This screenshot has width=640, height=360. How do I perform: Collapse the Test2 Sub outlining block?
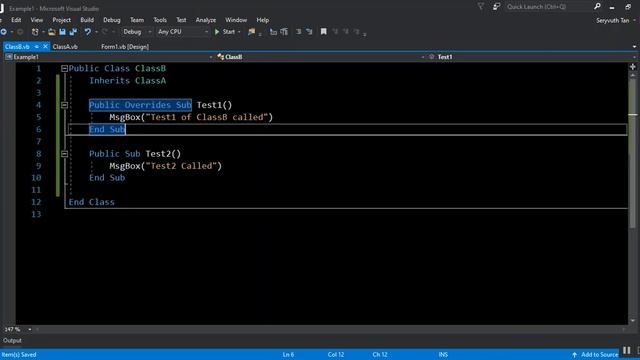coord(64,154)
